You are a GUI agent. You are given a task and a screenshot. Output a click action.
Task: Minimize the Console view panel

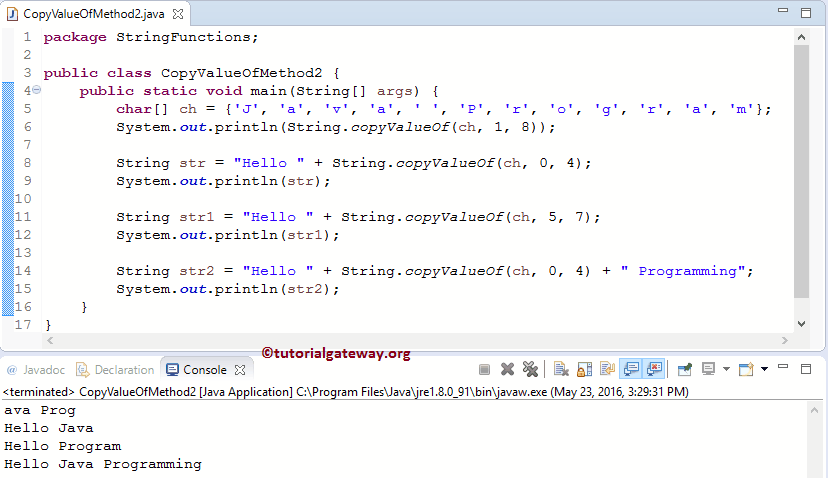pos(783,367)
